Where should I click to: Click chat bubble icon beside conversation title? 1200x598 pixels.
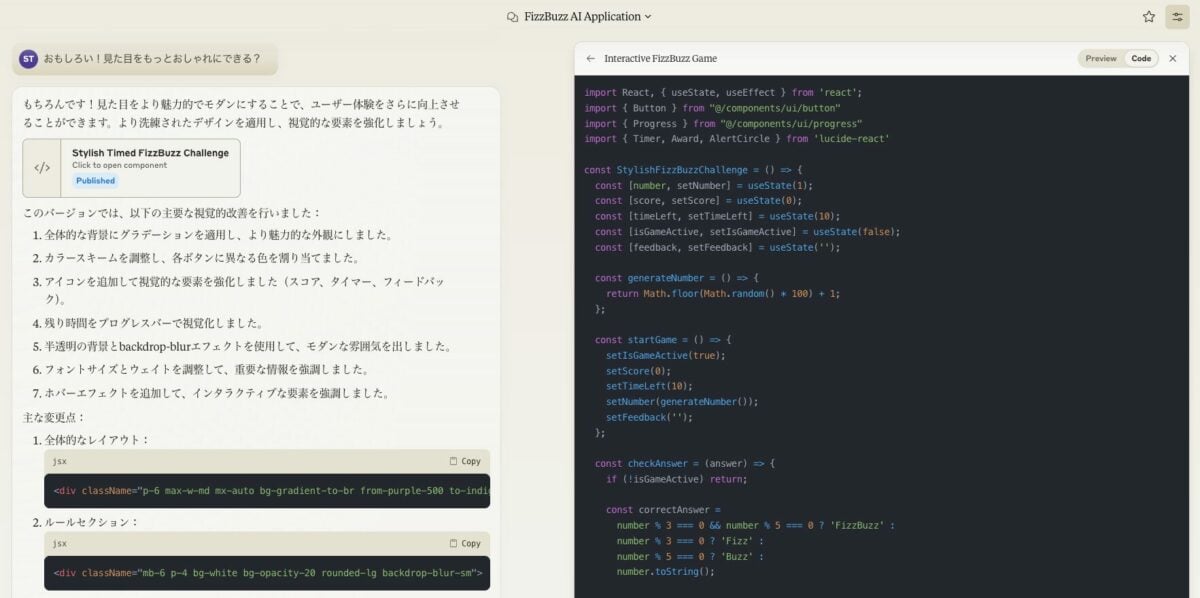513,17
